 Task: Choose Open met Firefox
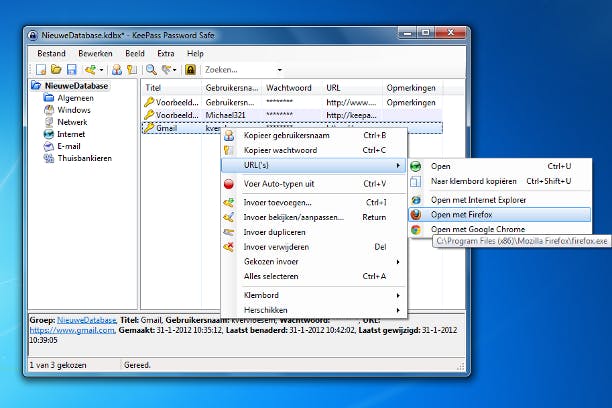[x=500, y=215]
